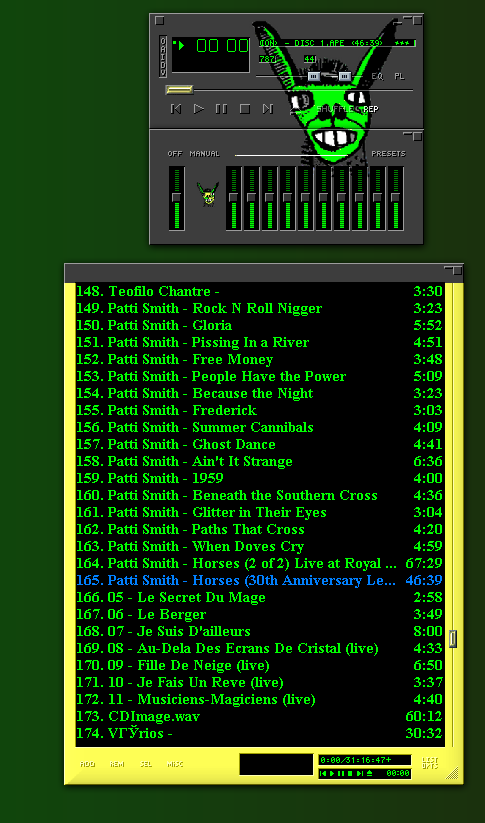Select 168. 07 - Je Suis D'ailleurs
485x823 pixels.
[x=260, y=631]
